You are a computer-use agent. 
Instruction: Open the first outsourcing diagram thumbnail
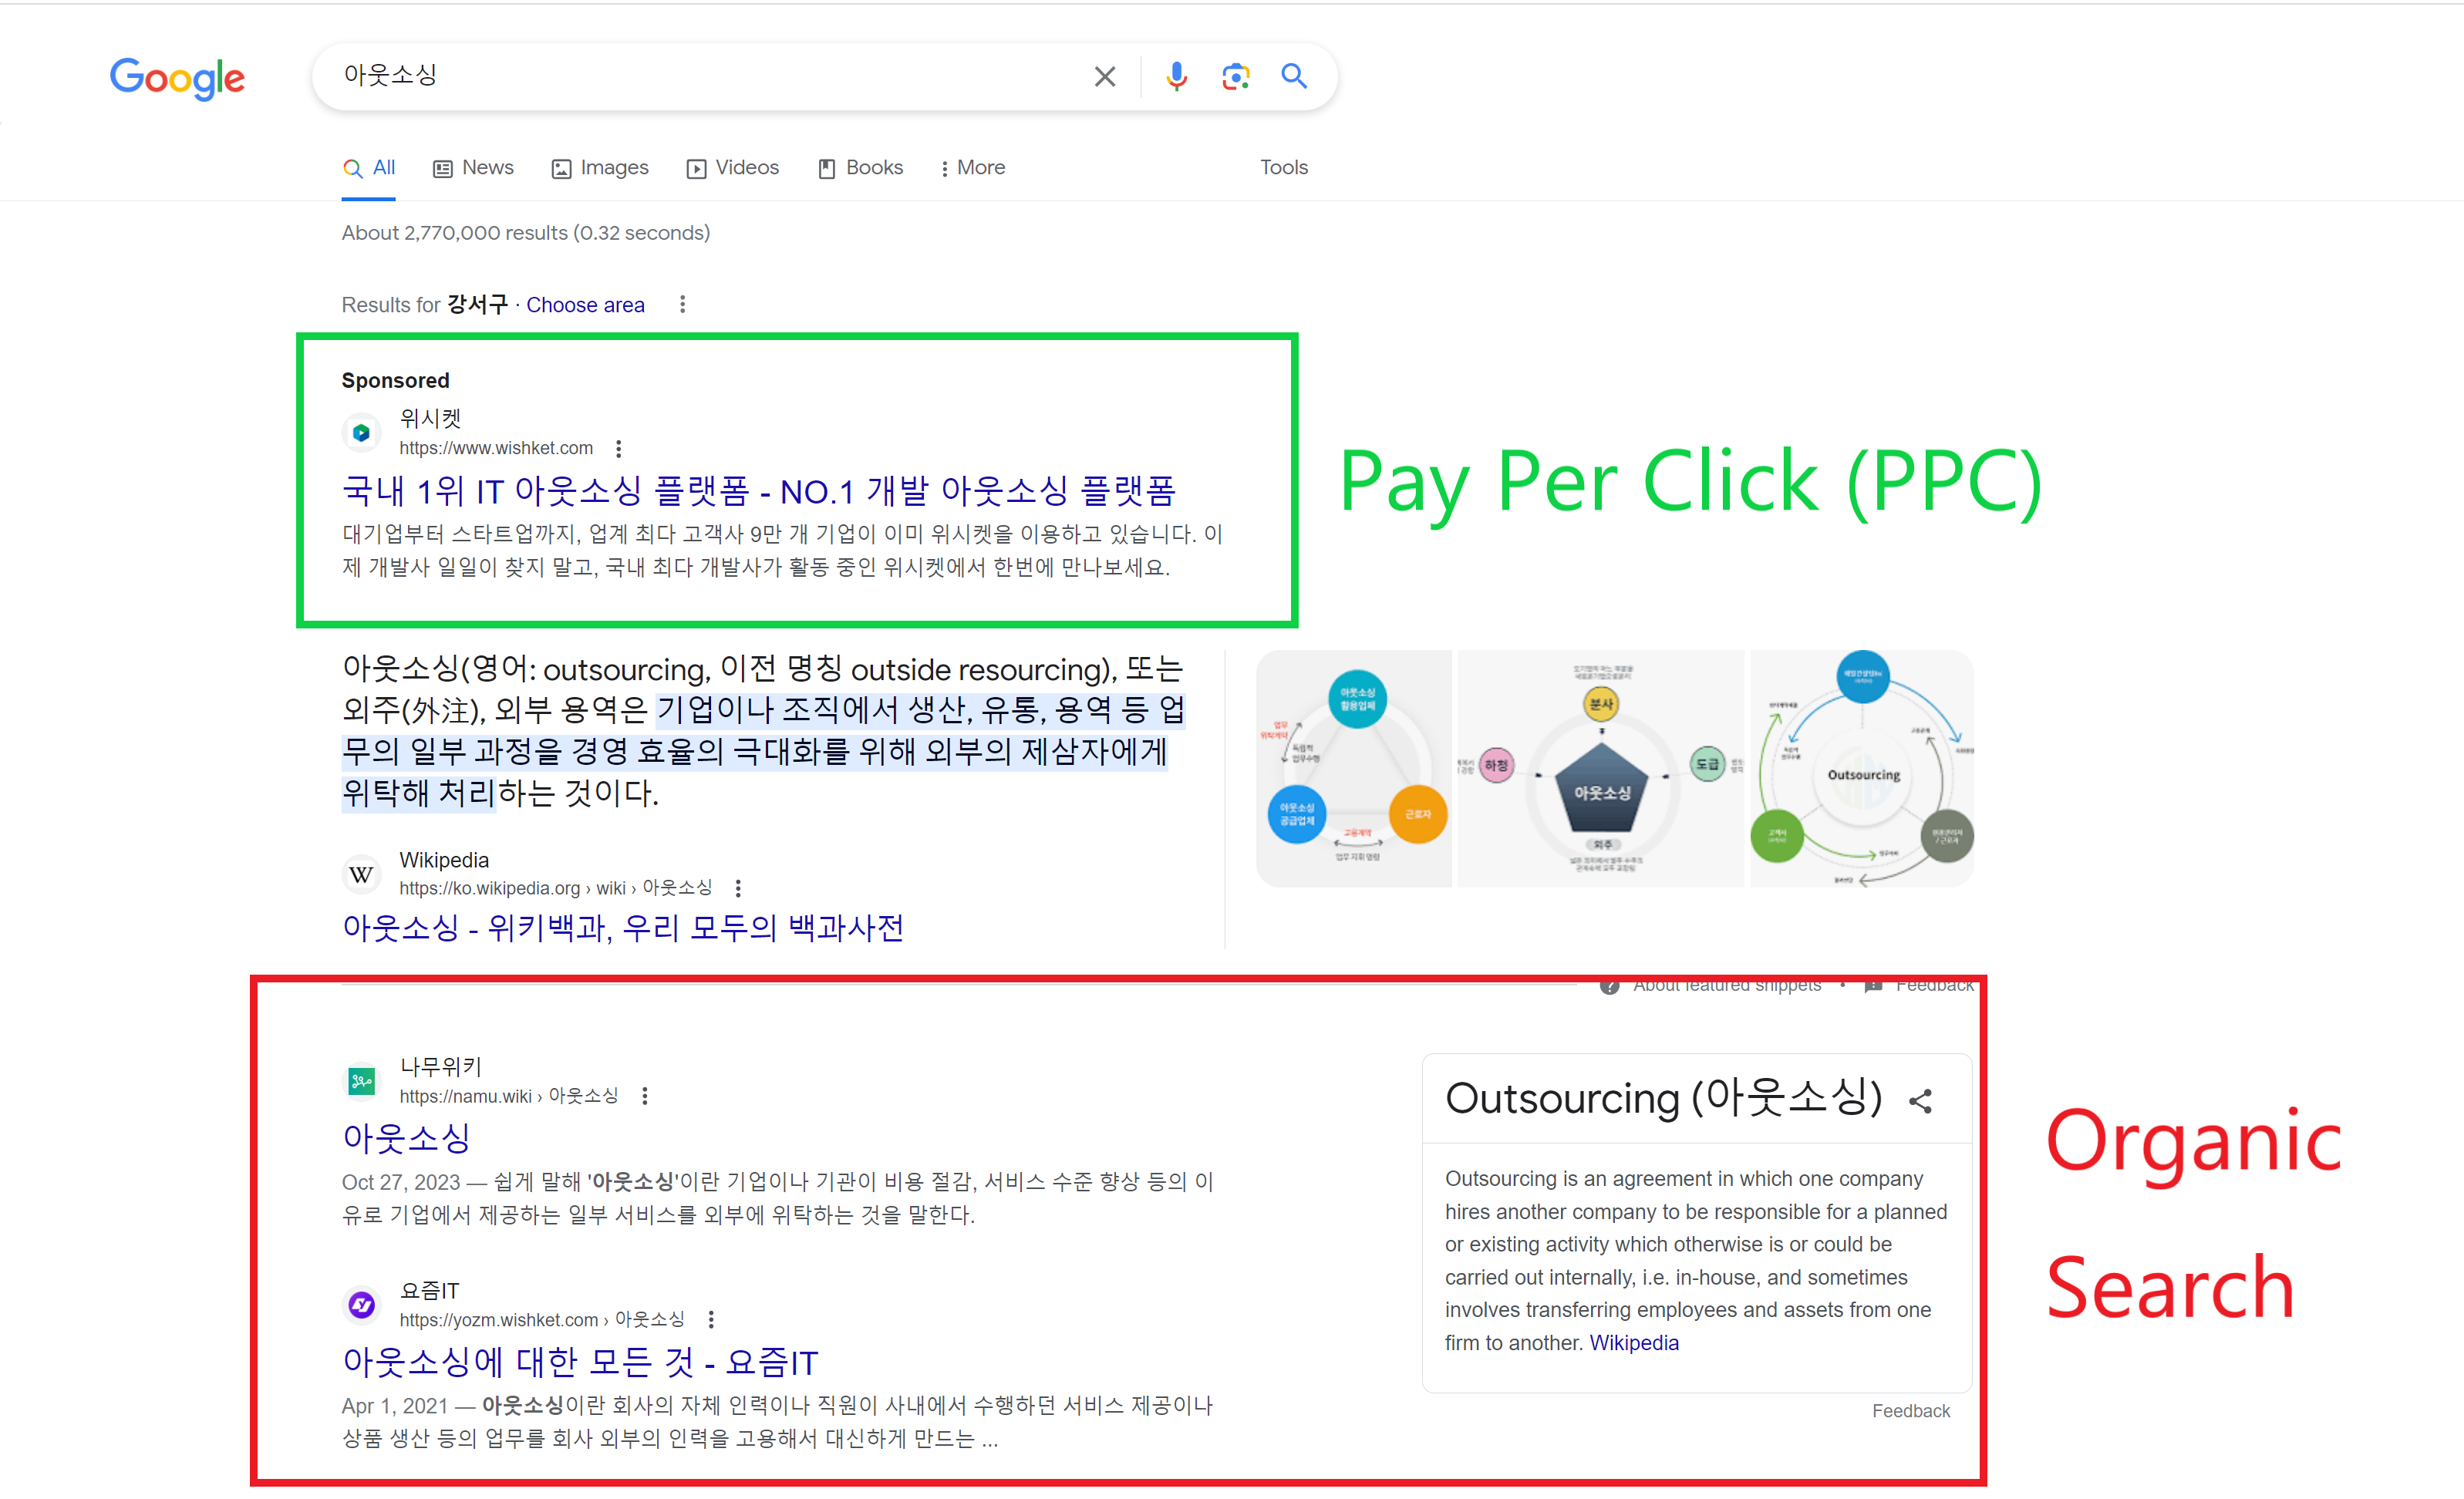1354,769
